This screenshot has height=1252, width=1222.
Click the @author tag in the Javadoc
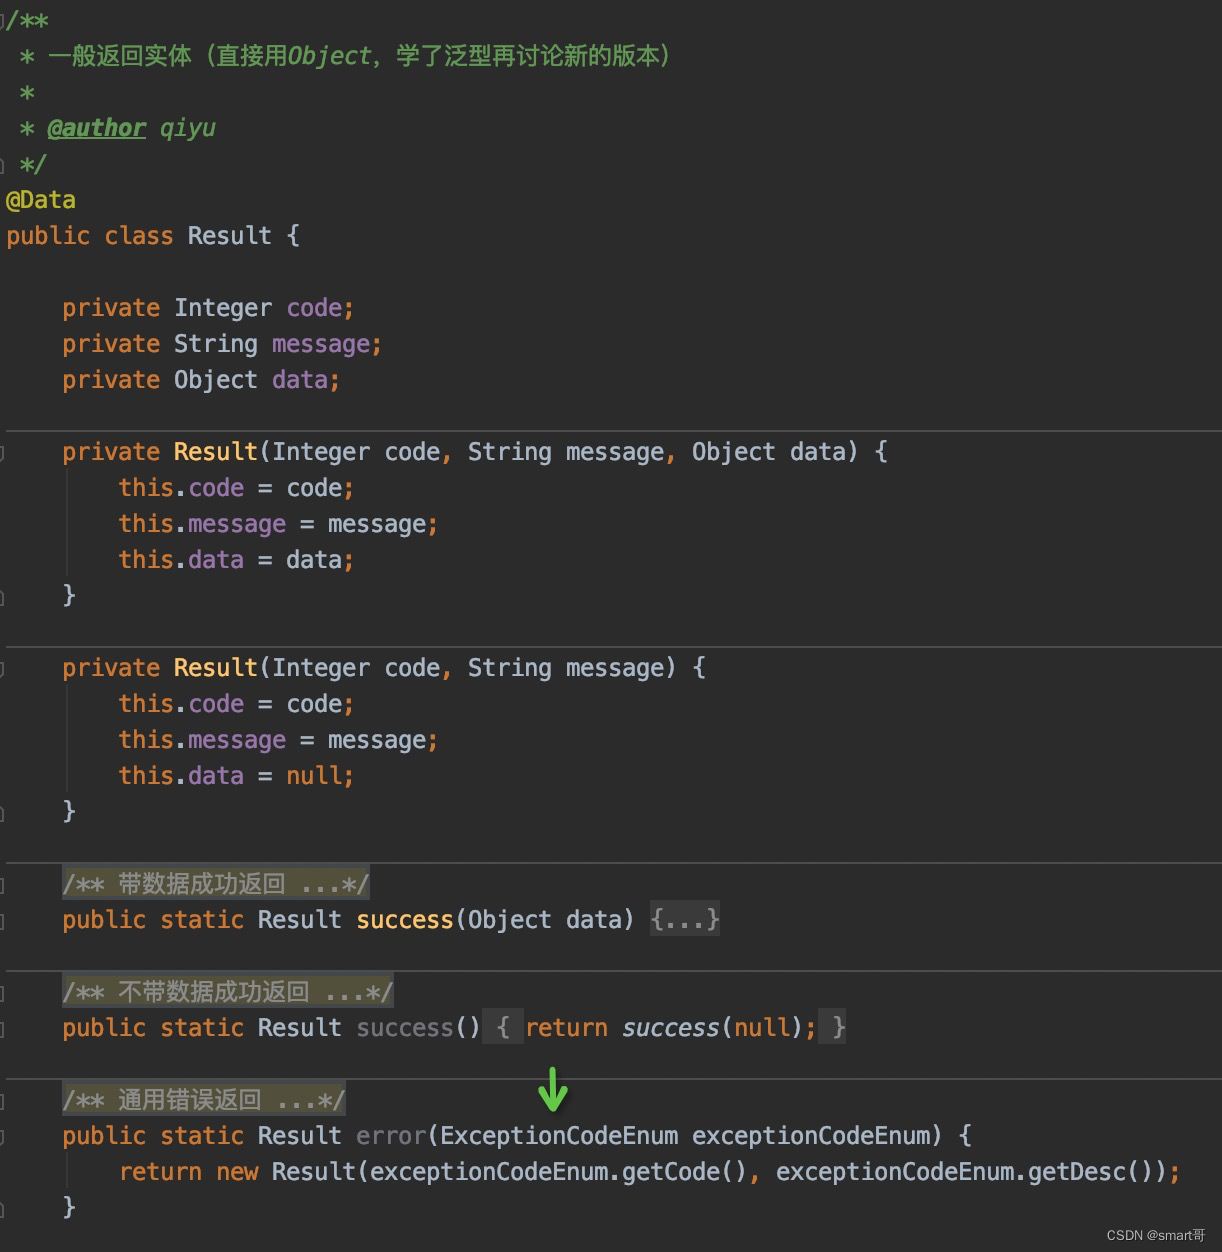point(97,128)
